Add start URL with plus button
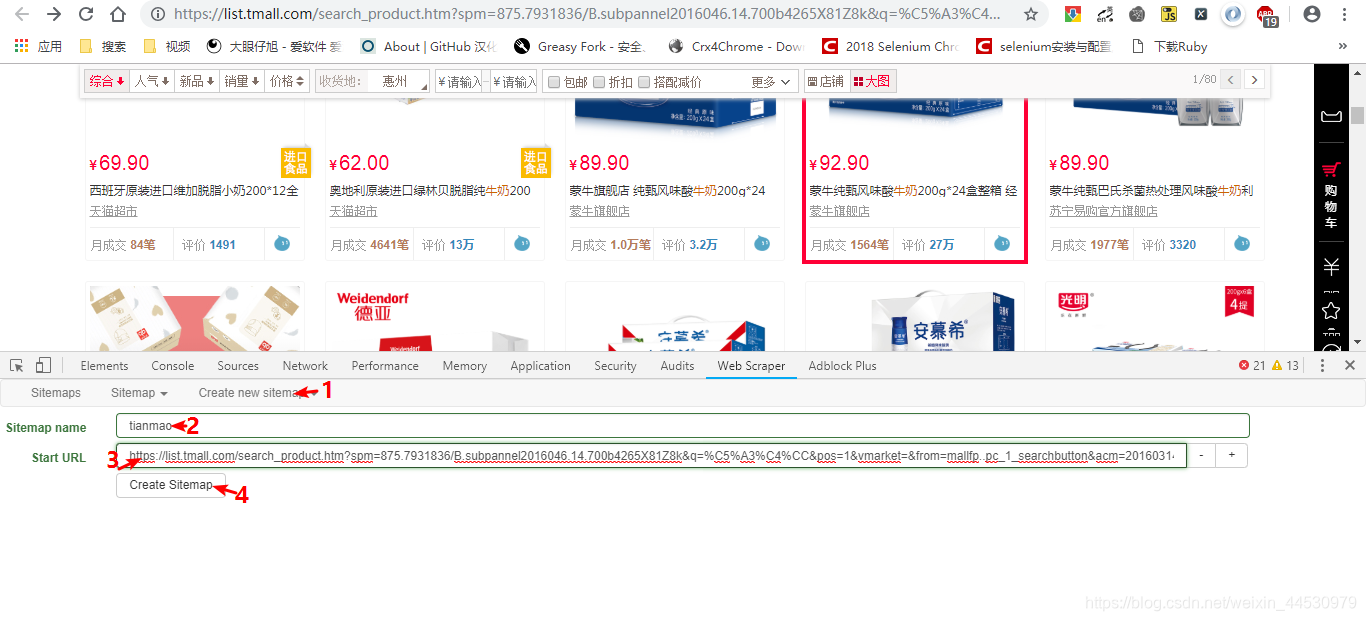Viewport: 1366px width, 621px height. tap(1232, 455)
